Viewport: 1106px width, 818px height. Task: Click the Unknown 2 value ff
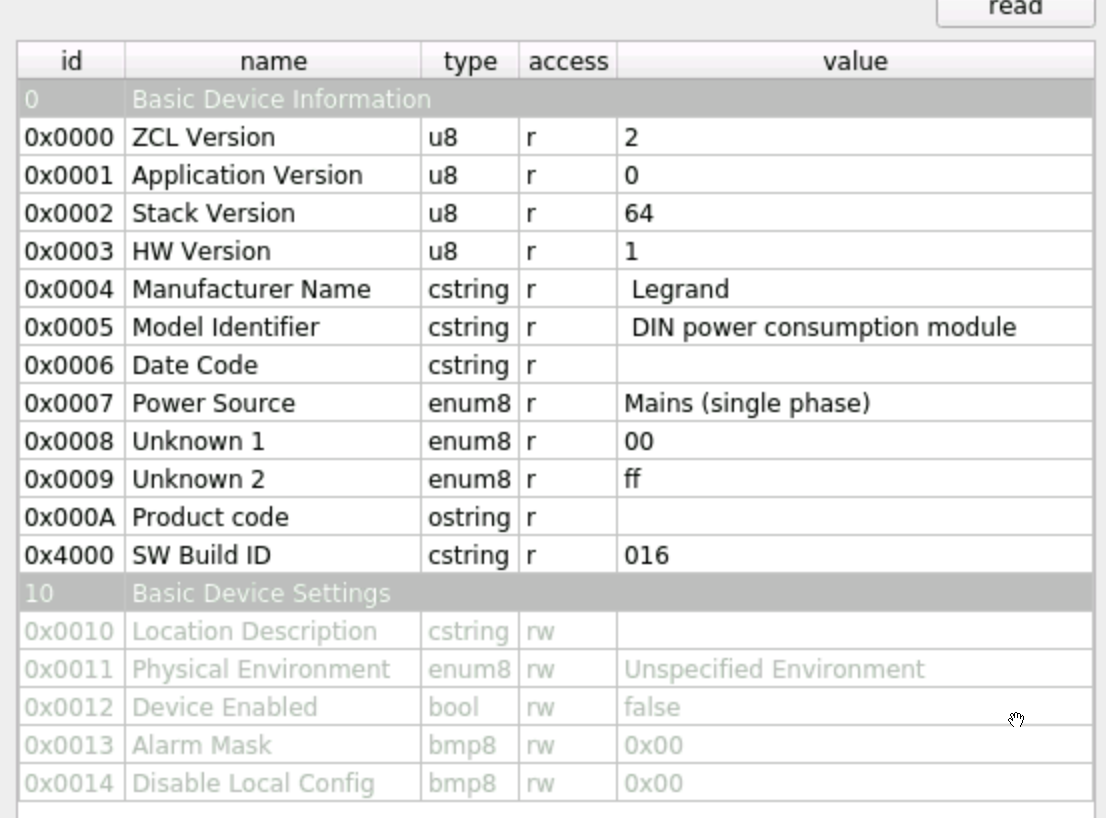pyautogui.click(x=855, y=480)
